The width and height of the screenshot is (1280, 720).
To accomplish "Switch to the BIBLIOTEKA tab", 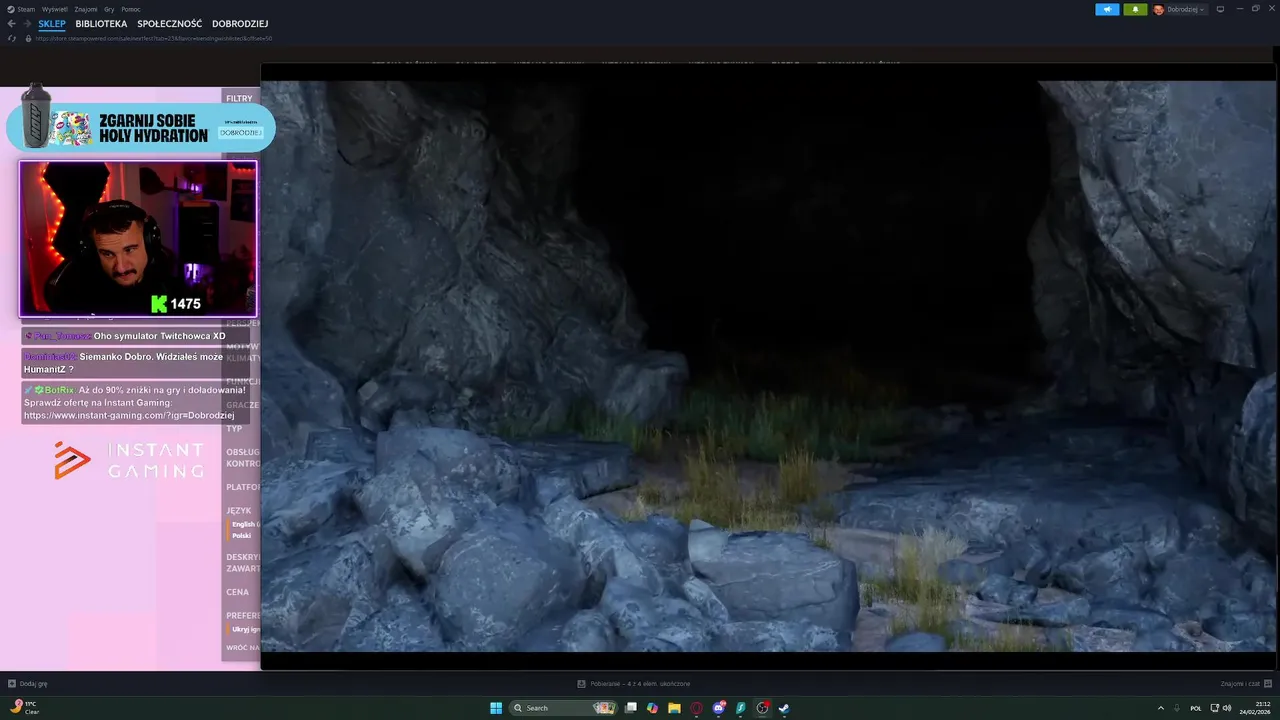I will click(101, 24).
